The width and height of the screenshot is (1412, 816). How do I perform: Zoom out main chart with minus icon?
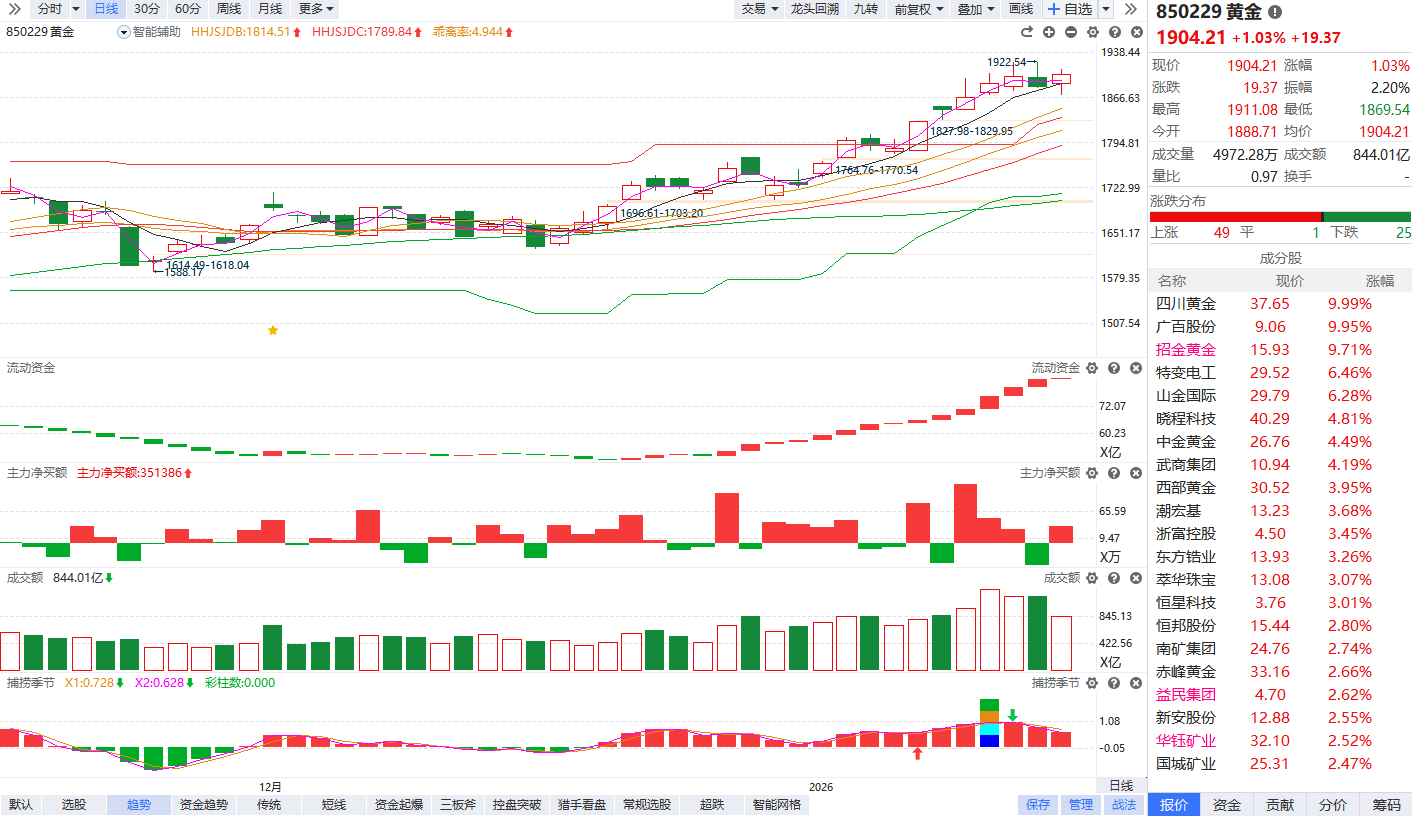click(x=1071, y=32)
